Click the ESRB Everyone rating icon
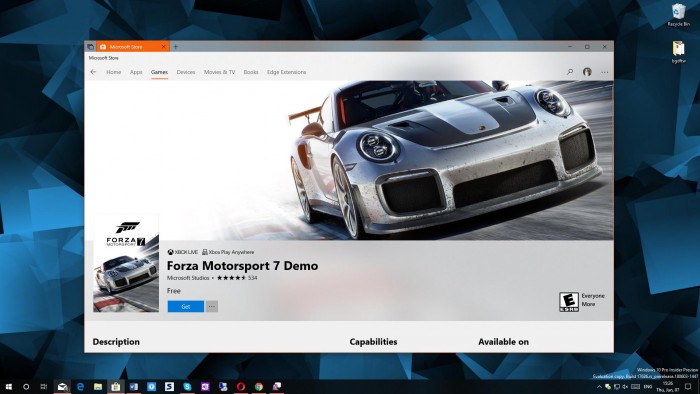Viewport: 700px width, 394px height. click(569, 302)
